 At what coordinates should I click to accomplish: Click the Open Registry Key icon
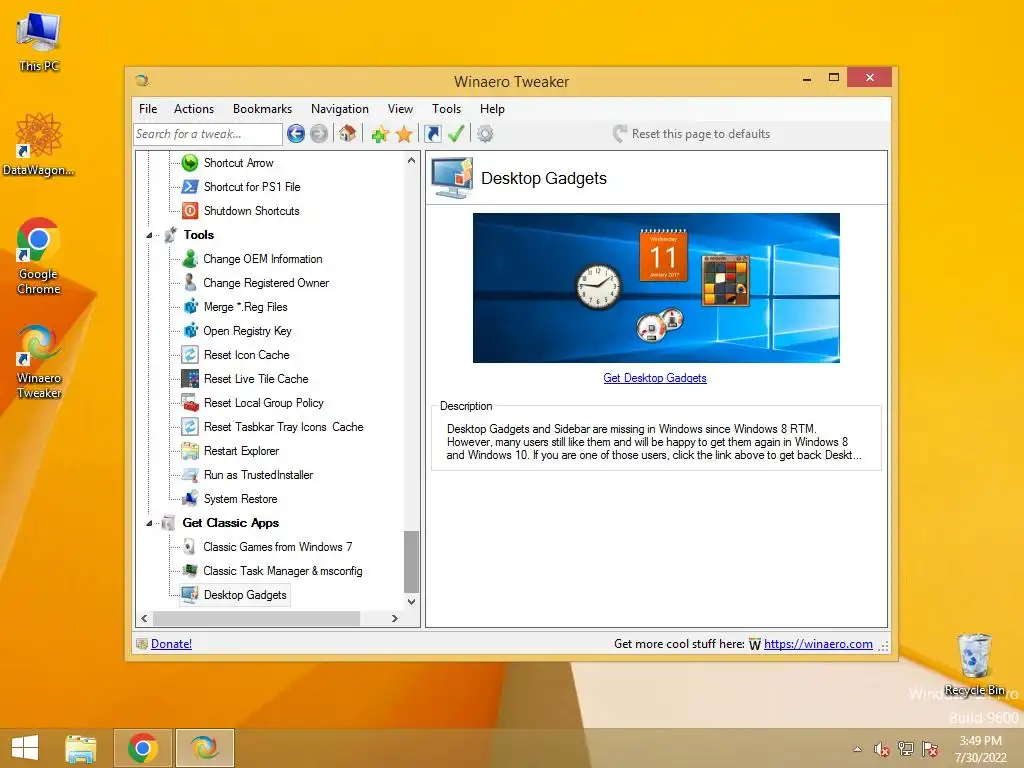click(190, 330)
